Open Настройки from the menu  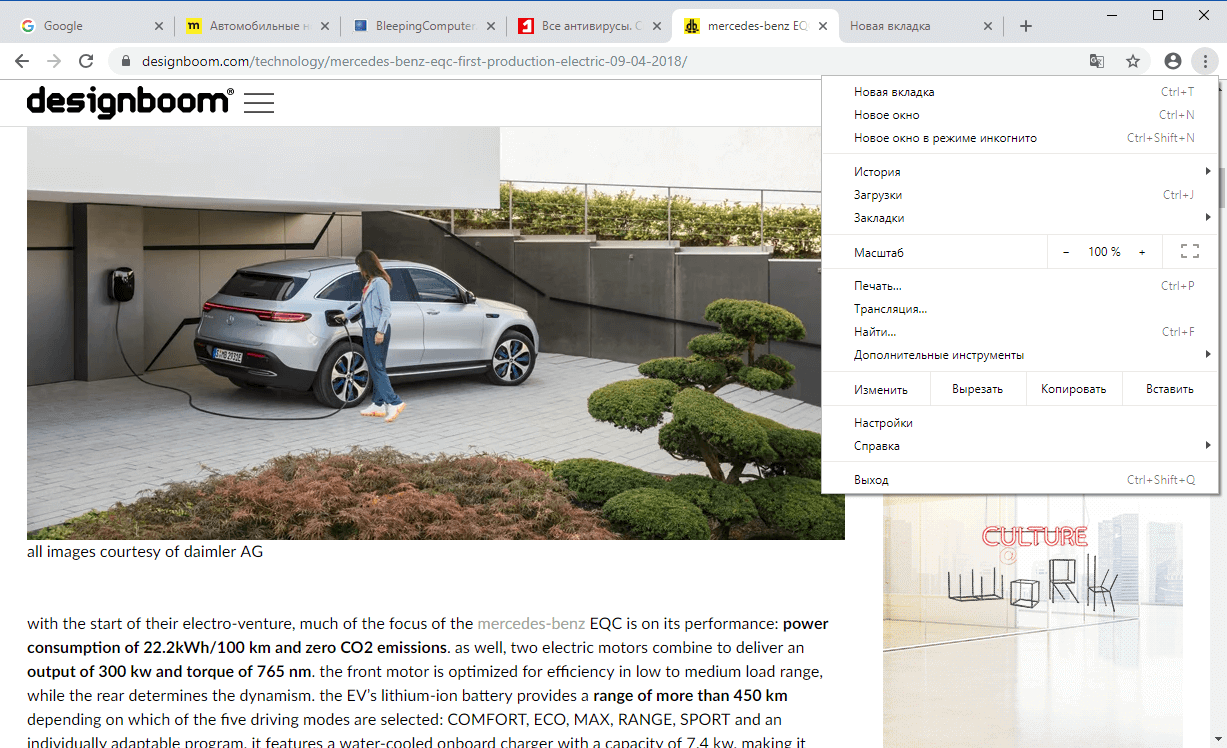(883, 422)
